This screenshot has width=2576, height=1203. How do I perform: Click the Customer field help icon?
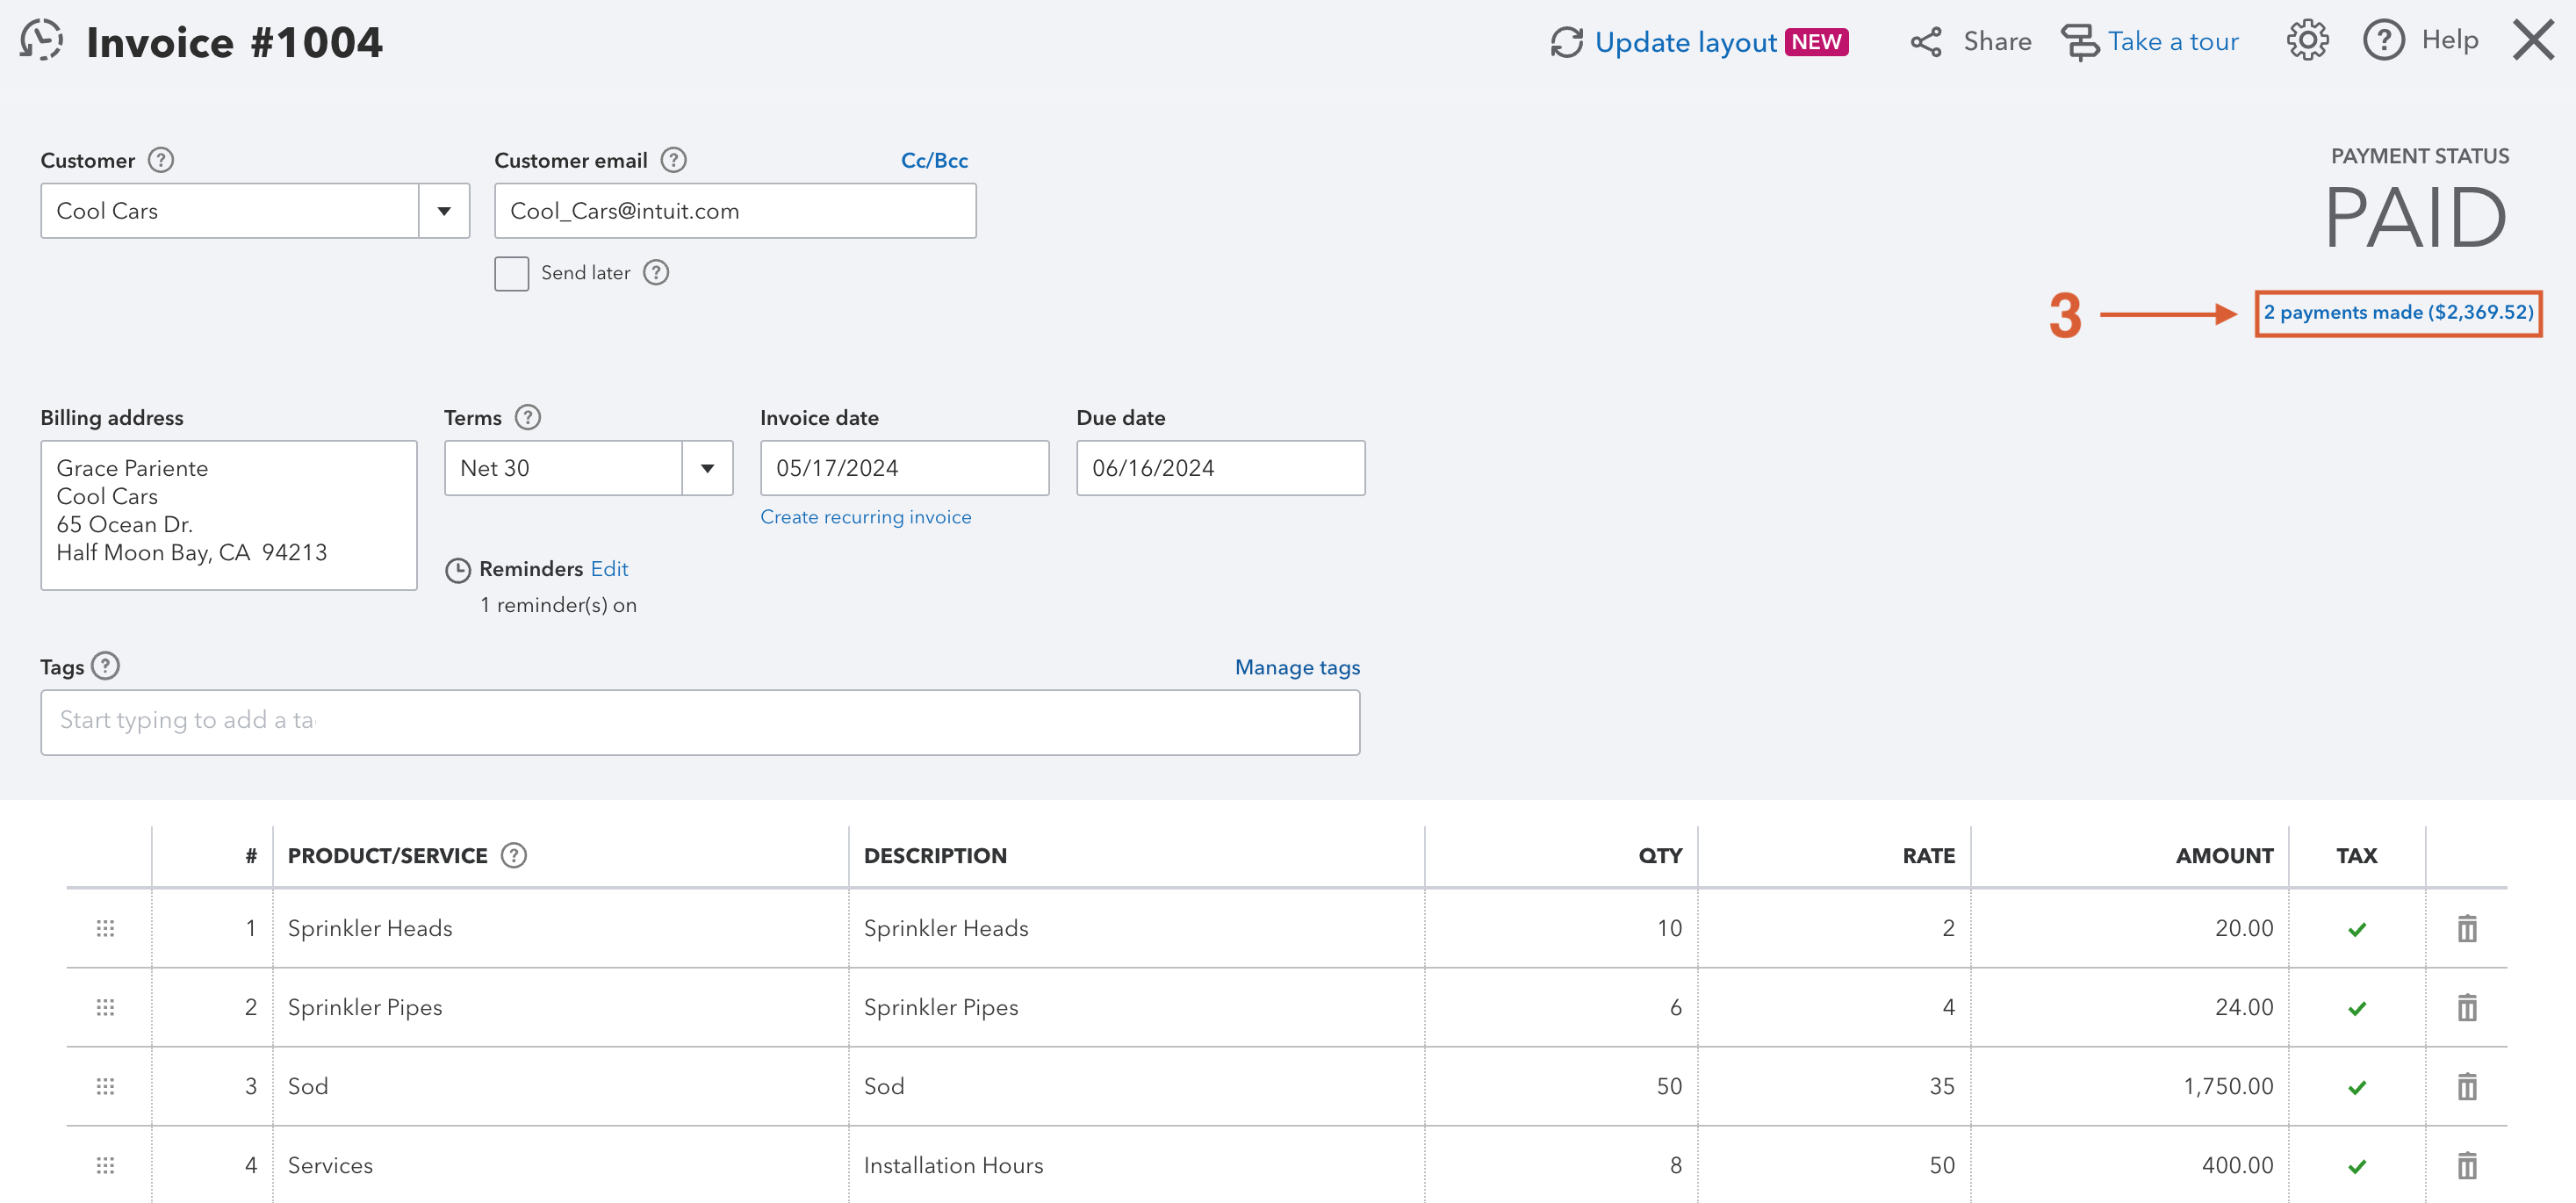pyautogui.click(x=161, y=159)
